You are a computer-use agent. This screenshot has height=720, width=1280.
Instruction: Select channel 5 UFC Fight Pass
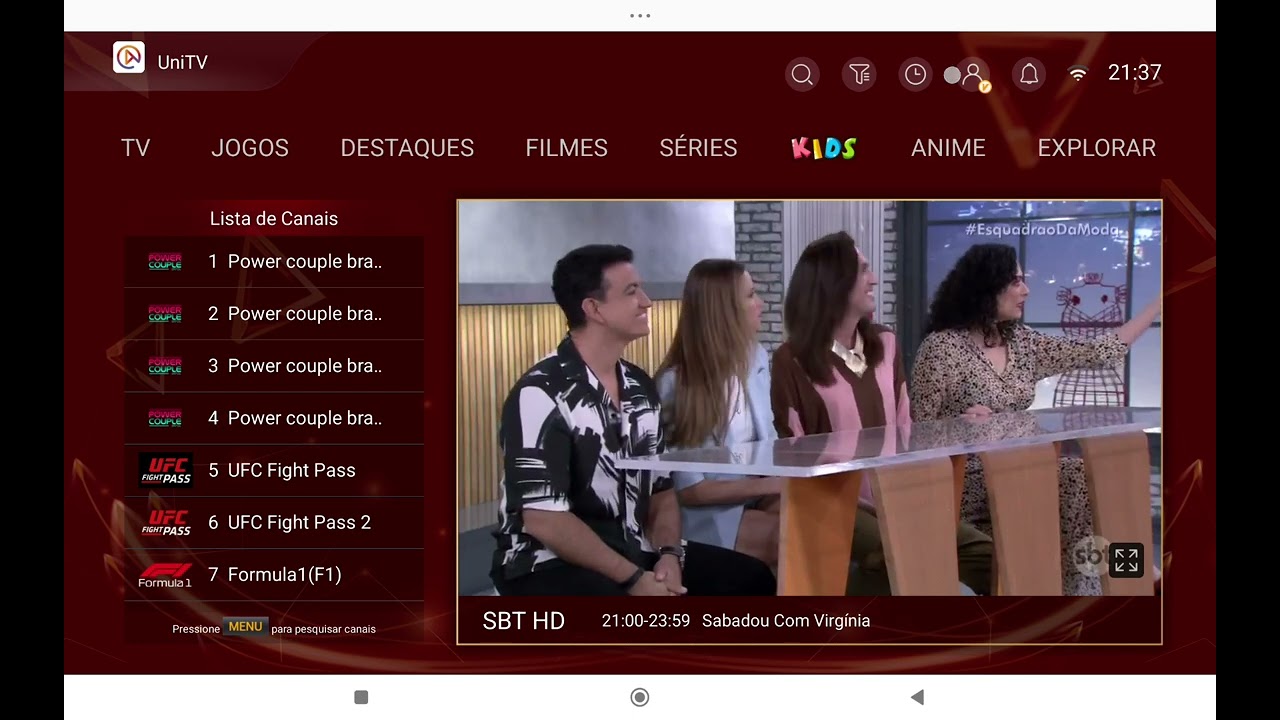point(274,470)
